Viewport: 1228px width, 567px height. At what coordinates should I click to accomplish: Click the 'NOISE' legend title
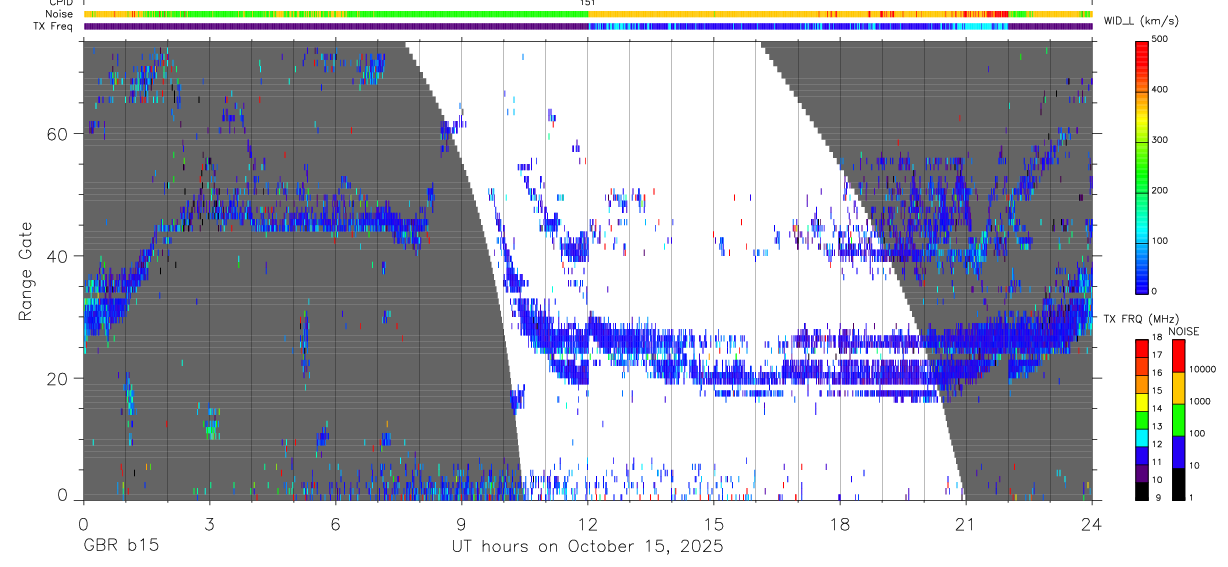pyautogui.click(x=1184, y=330)
